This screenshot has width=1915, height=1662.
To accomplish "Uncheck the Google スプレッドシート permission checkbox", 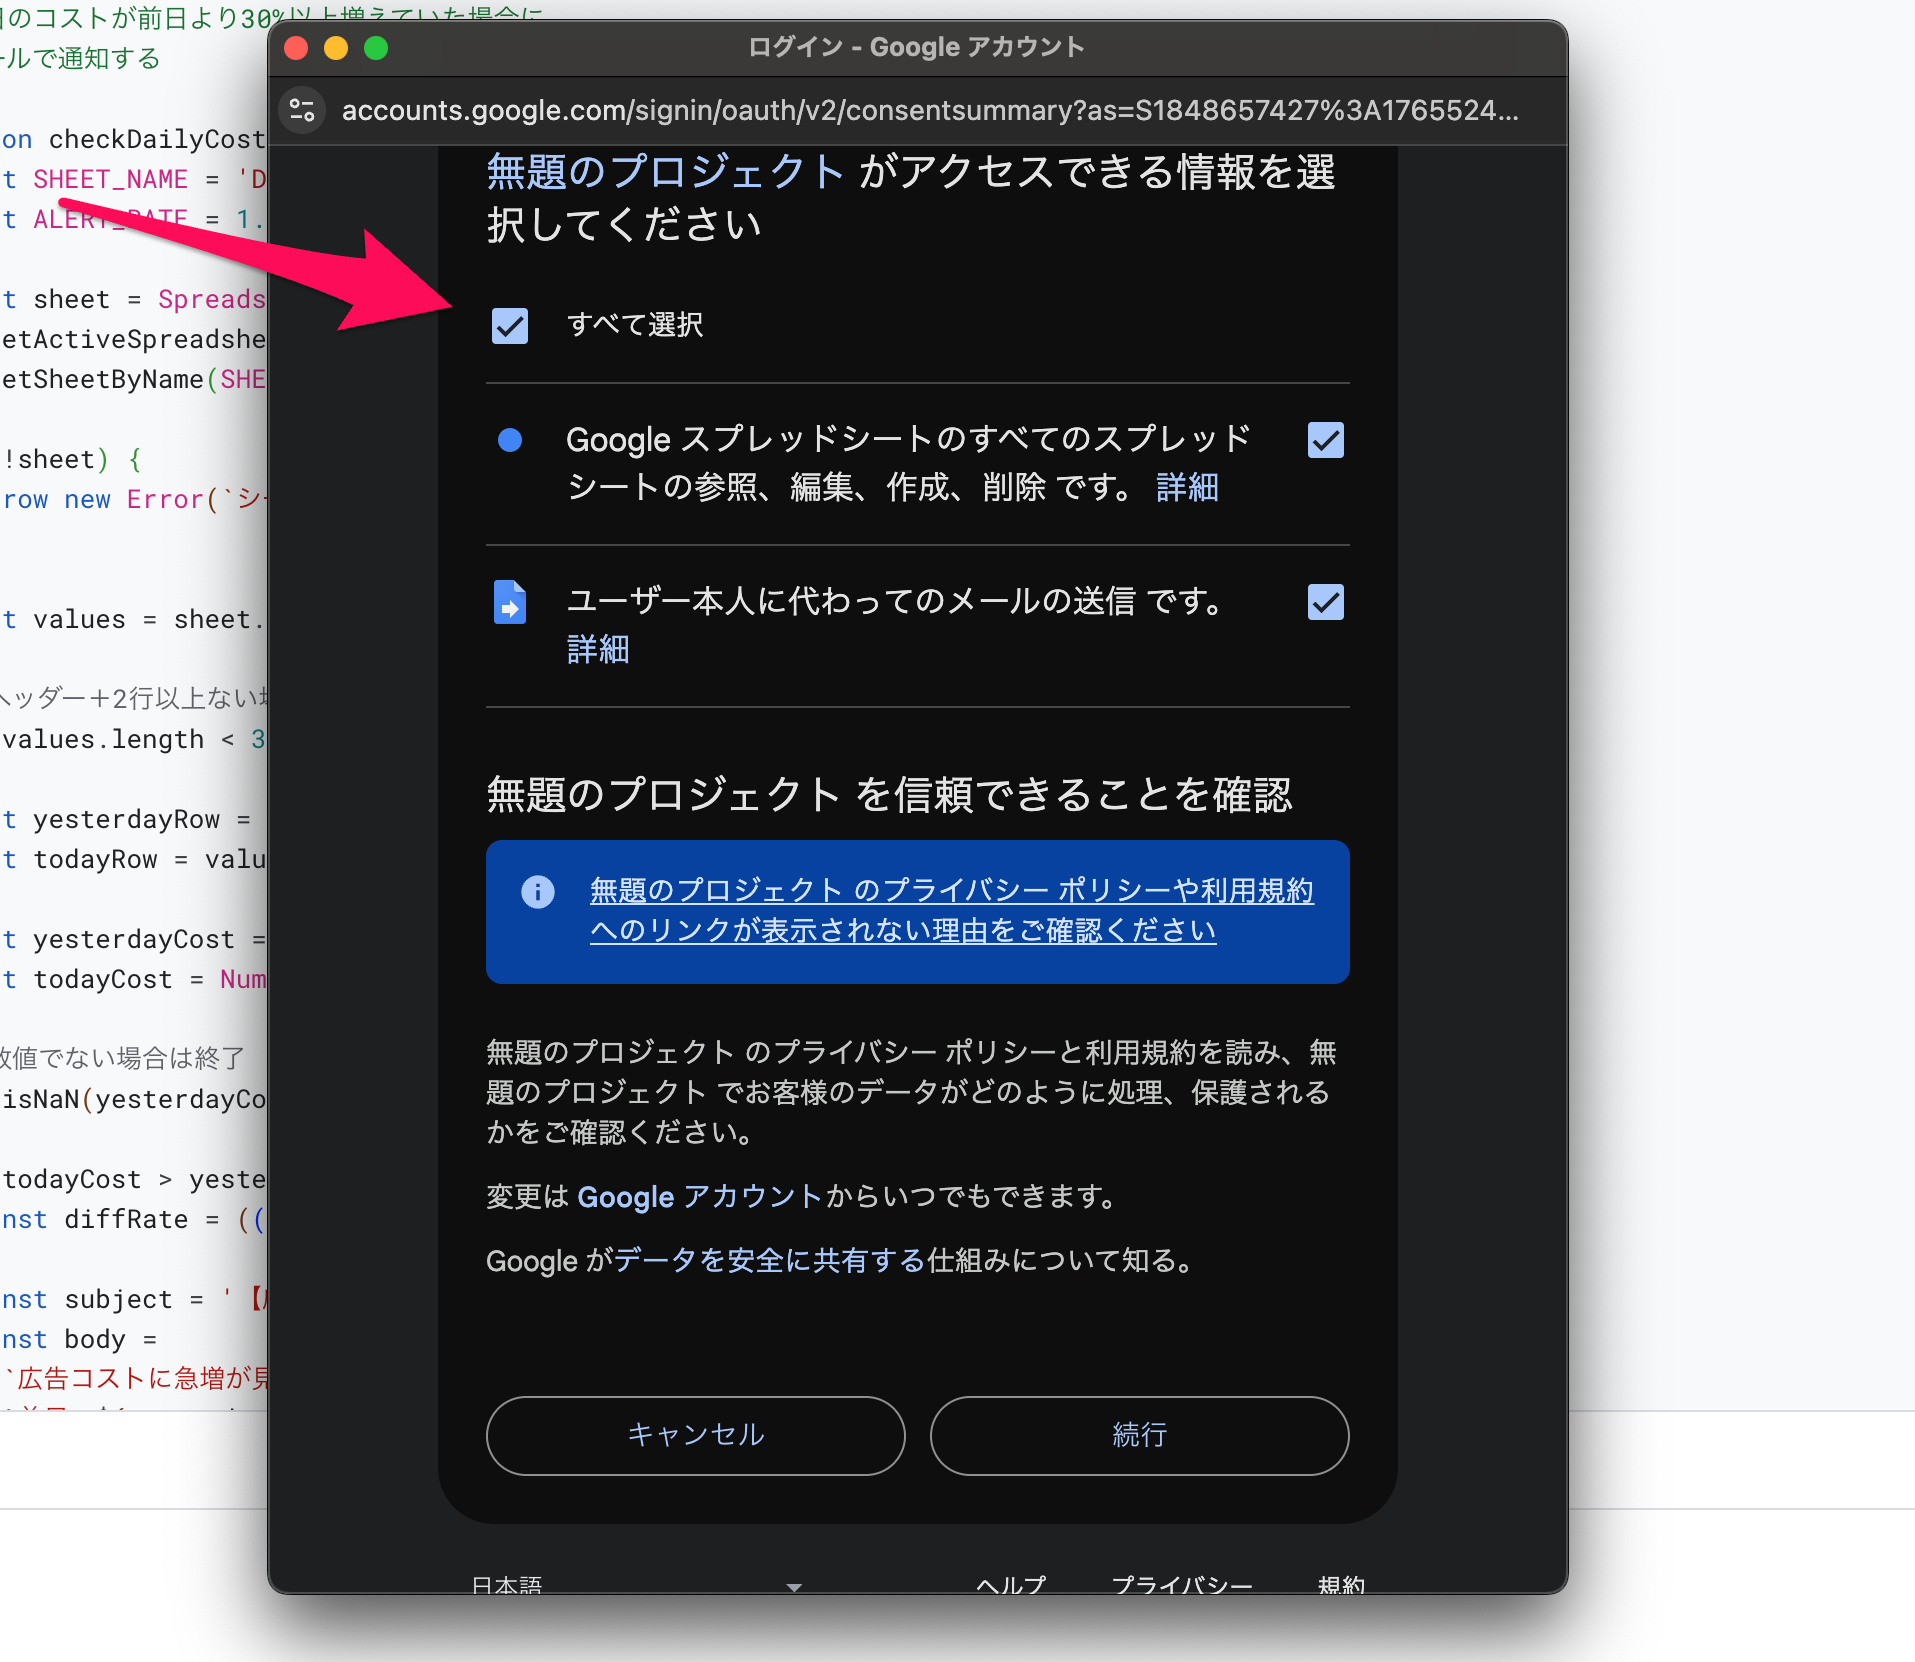I will coord(1325,440).
